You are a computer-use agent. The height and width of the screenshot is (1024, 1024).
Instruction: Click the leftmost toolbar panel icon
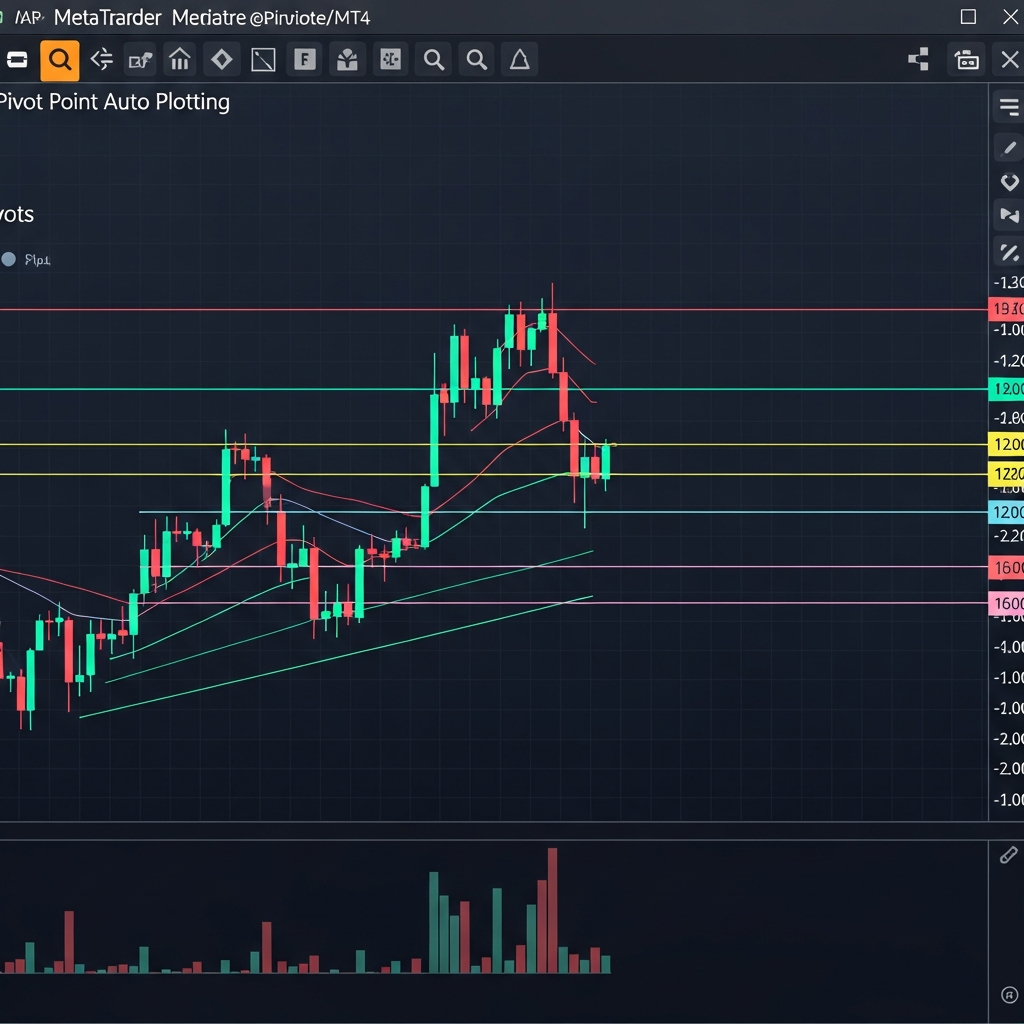16,61
